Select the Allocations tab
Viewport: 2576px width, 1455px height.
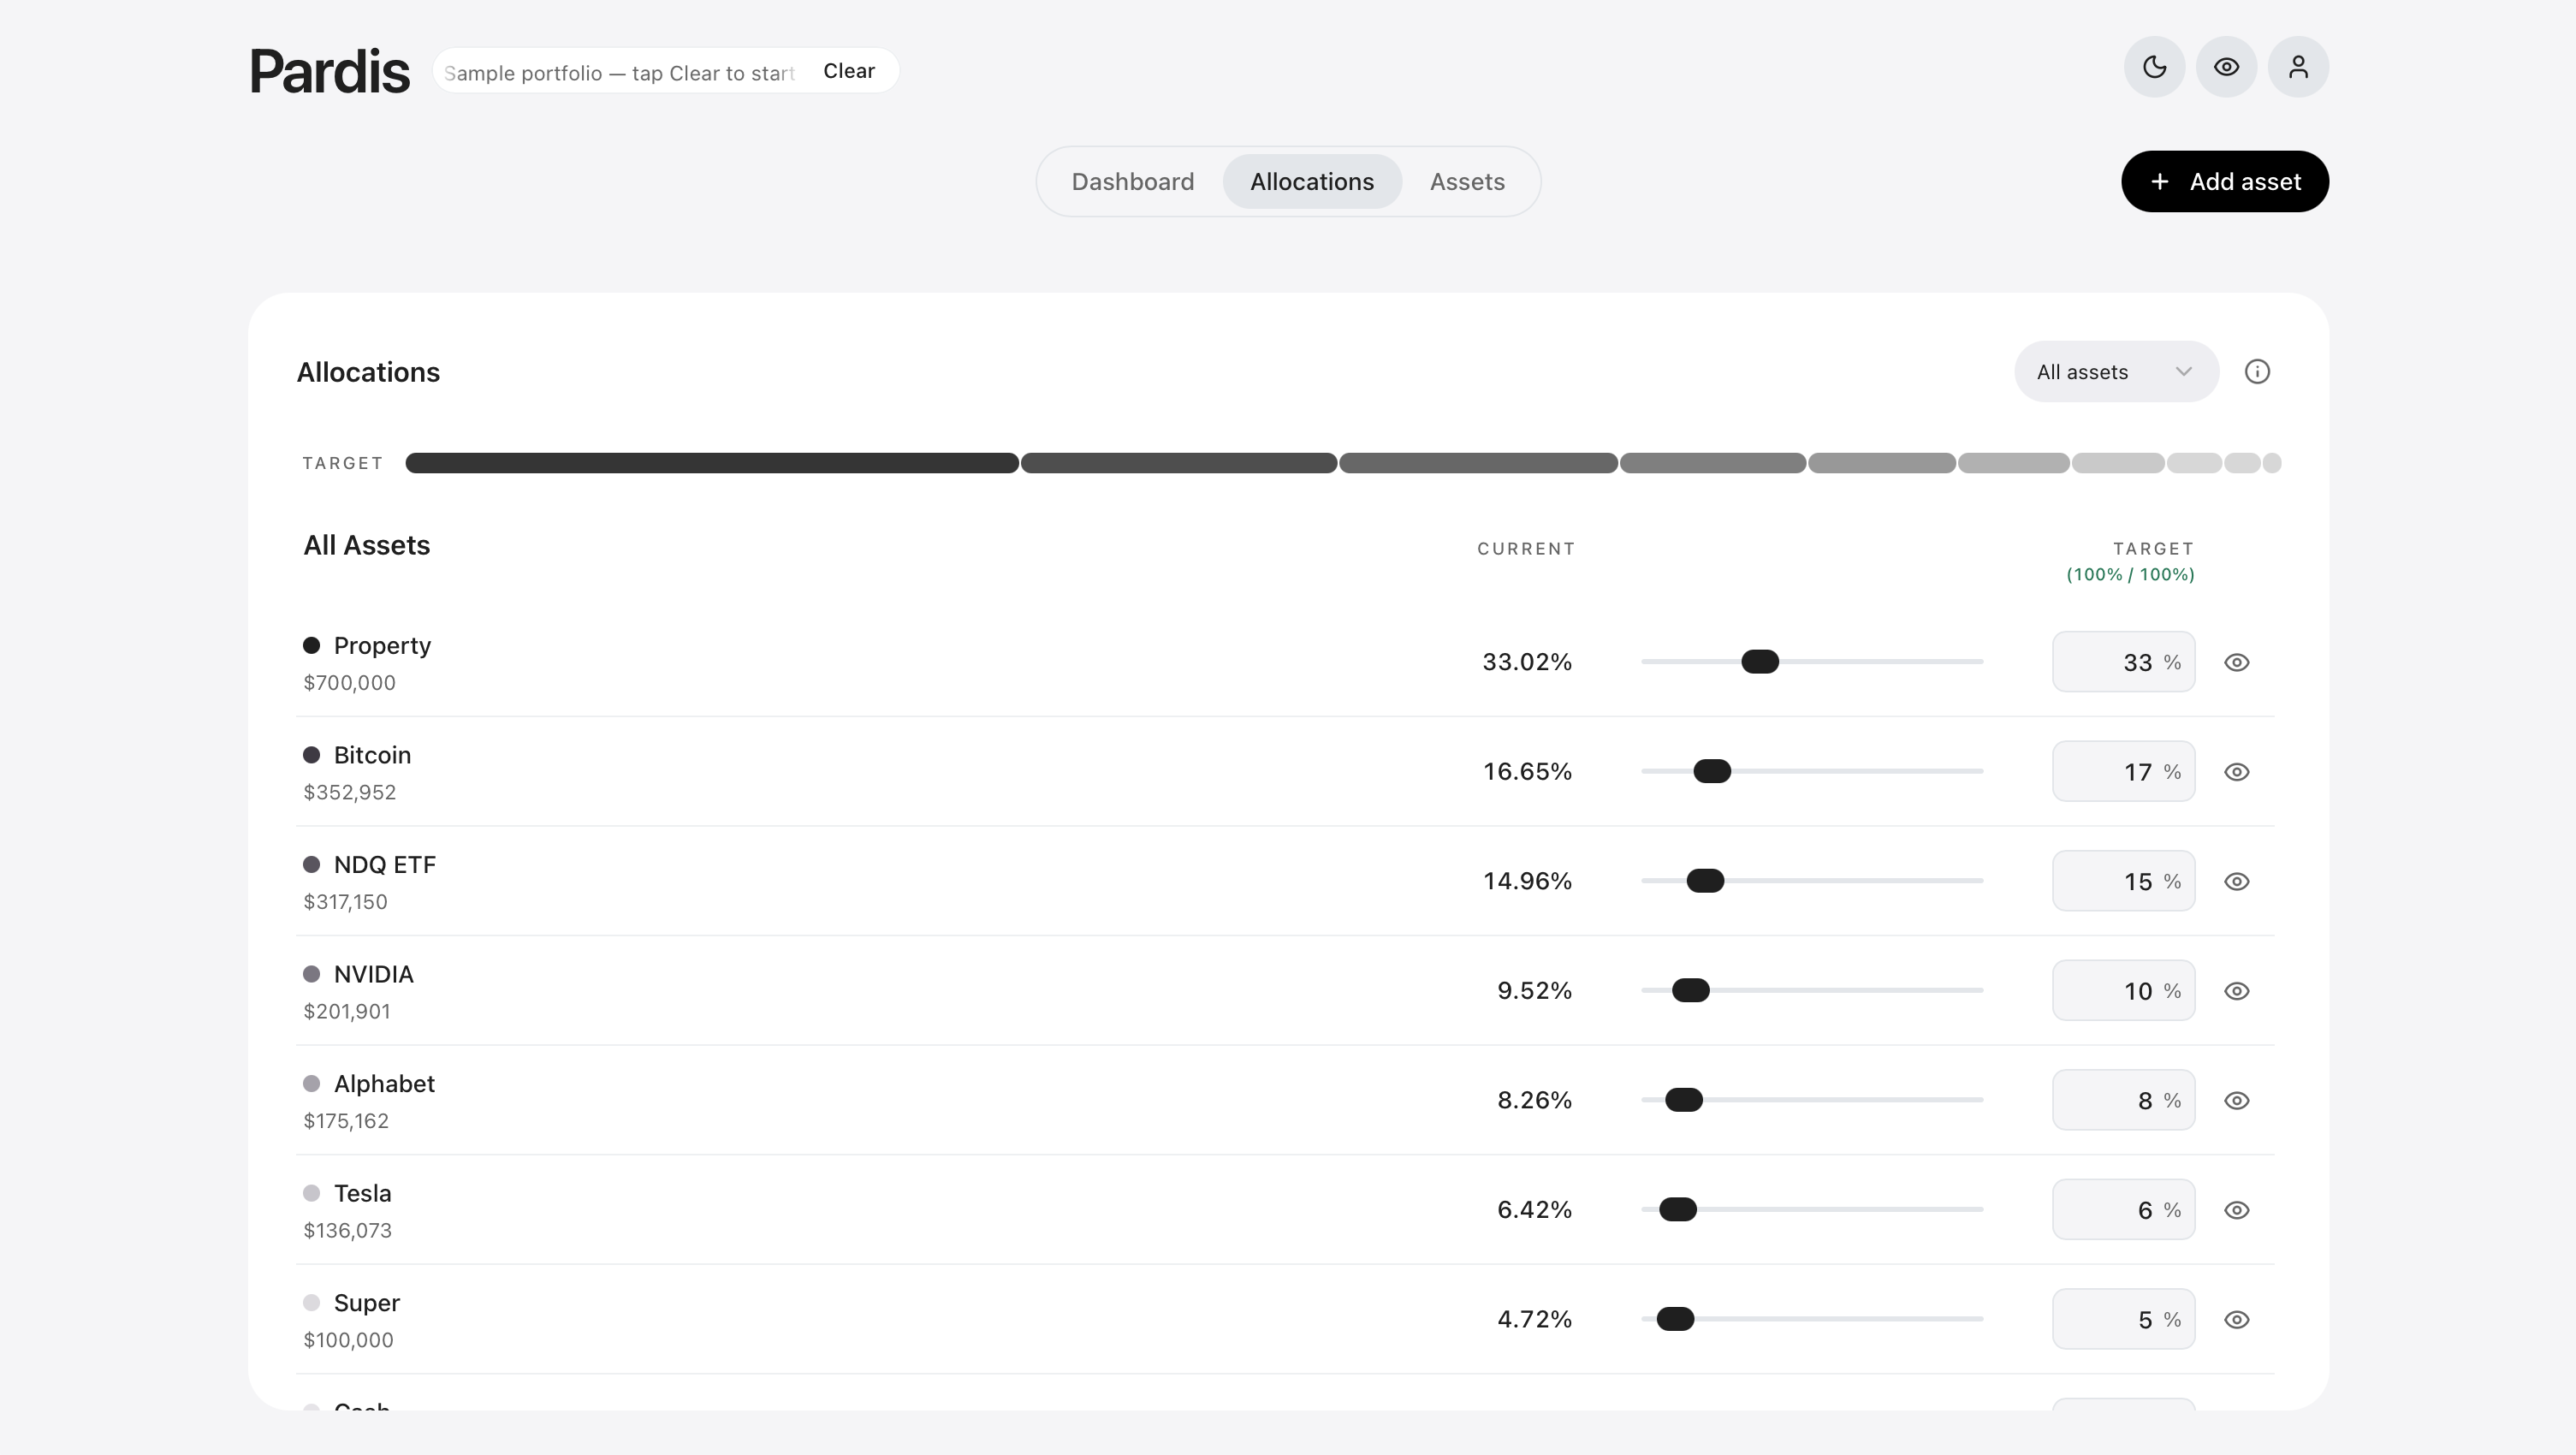1311,182
